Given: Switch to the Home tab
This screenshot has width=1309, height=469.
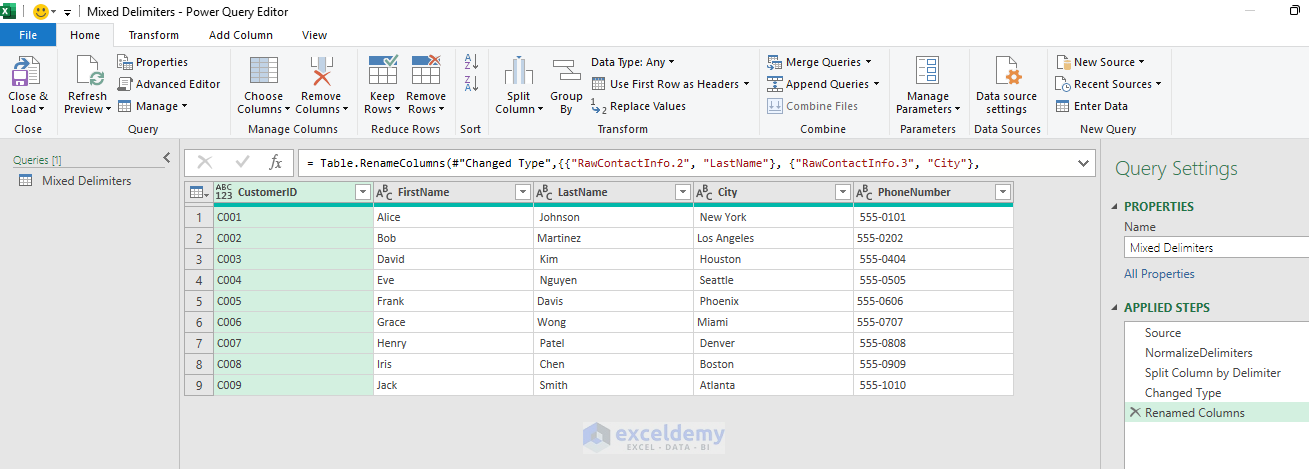Looking at the screenshot, I should [85, 35].
